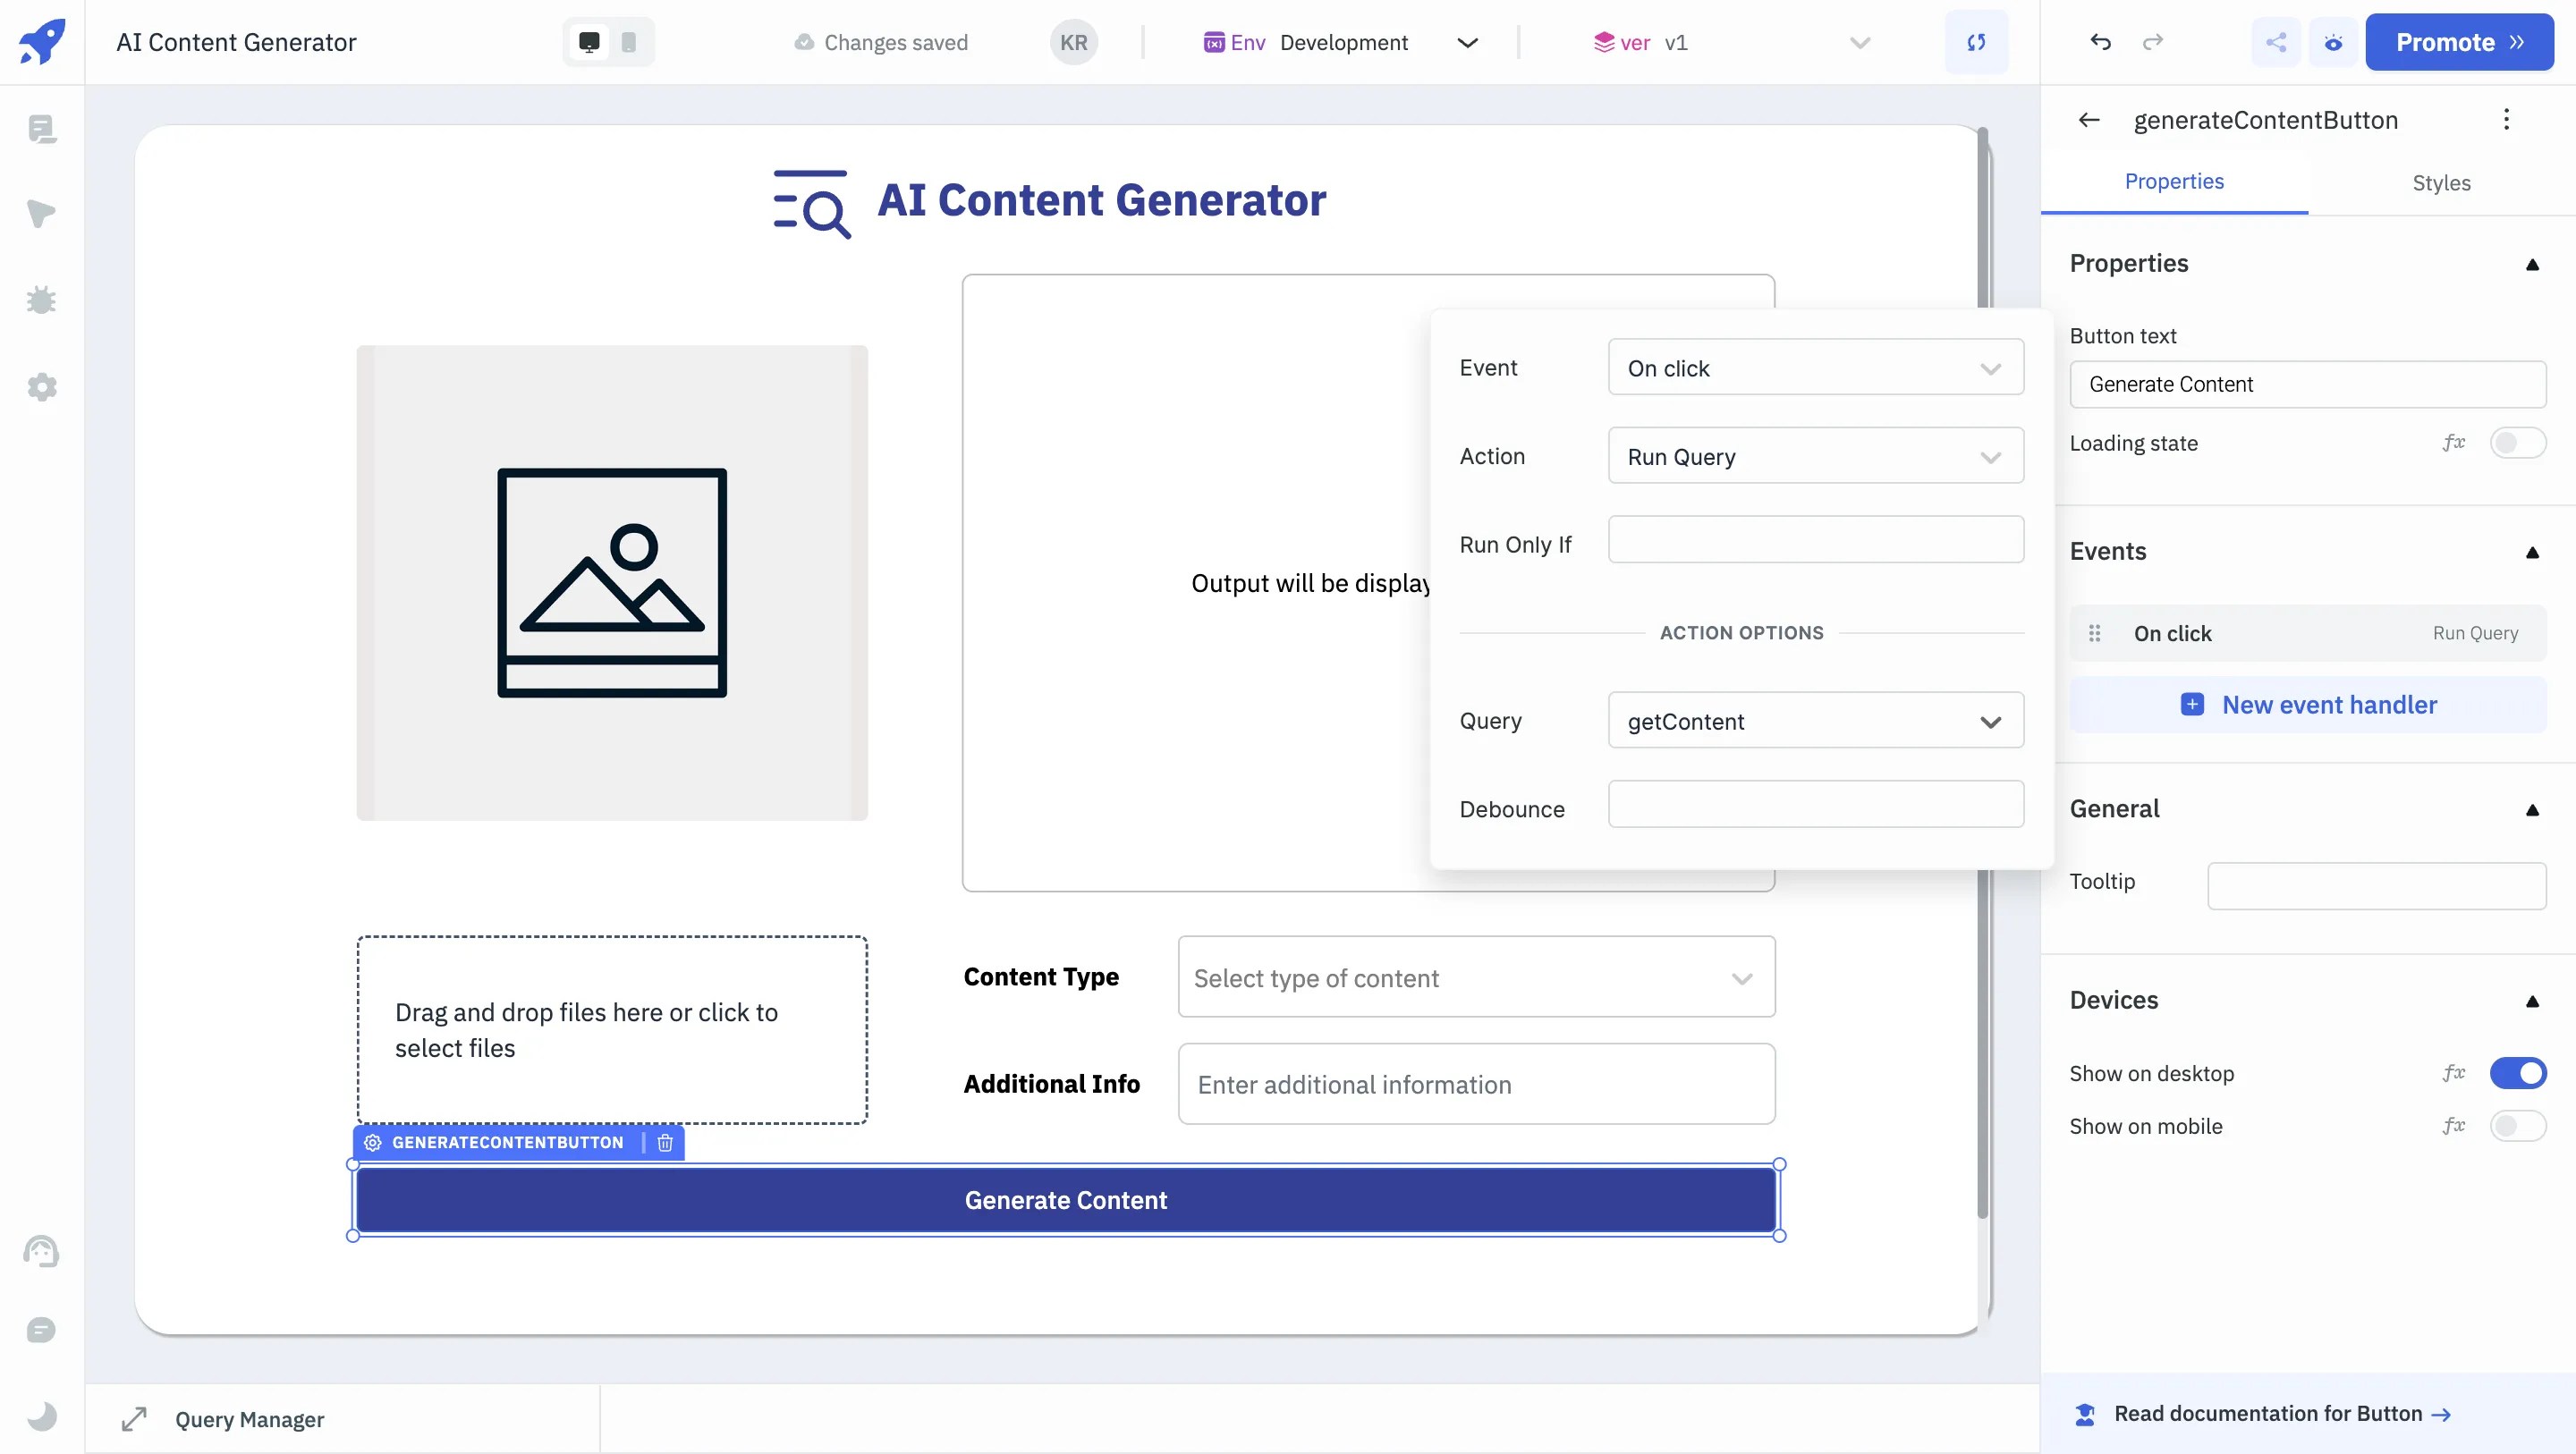The image size is (2576, 1454).
Task: Open the Query dropdown showing getContent
Action: tap(1815, 720)
